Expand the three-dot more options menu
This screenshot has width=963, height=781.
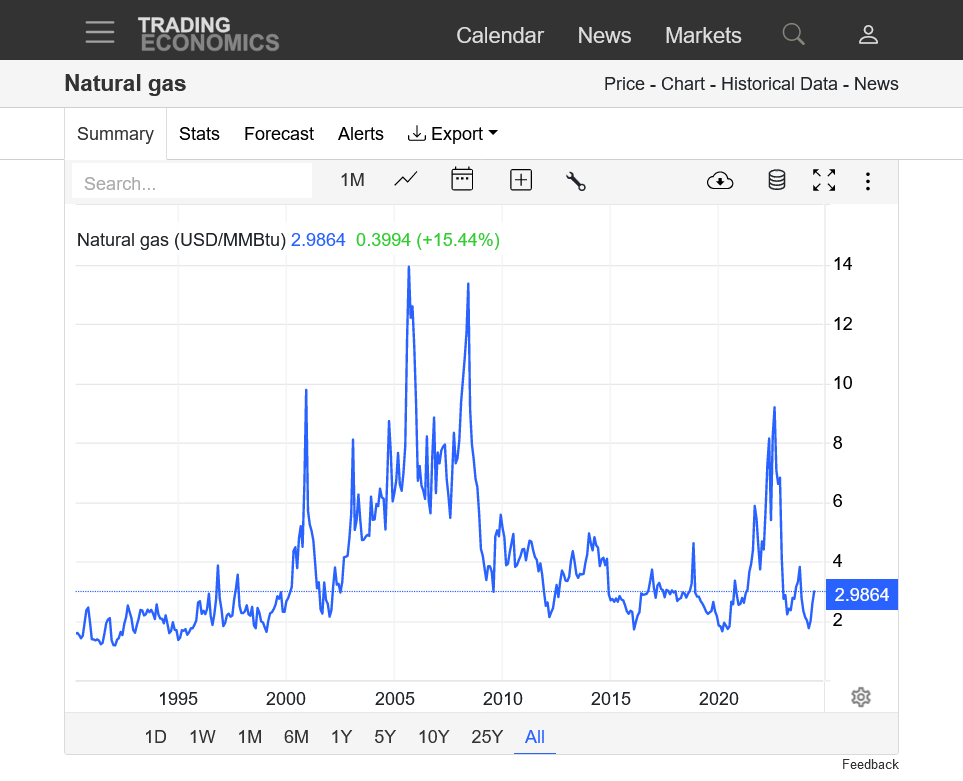[x=868, y=181]
